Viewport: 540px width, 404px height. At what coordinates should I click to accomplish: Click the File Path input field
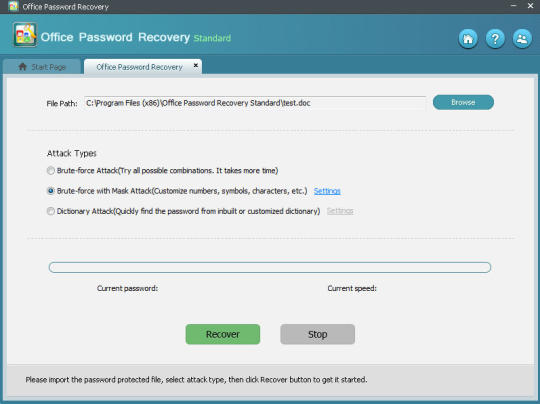(x=255, y=103)
